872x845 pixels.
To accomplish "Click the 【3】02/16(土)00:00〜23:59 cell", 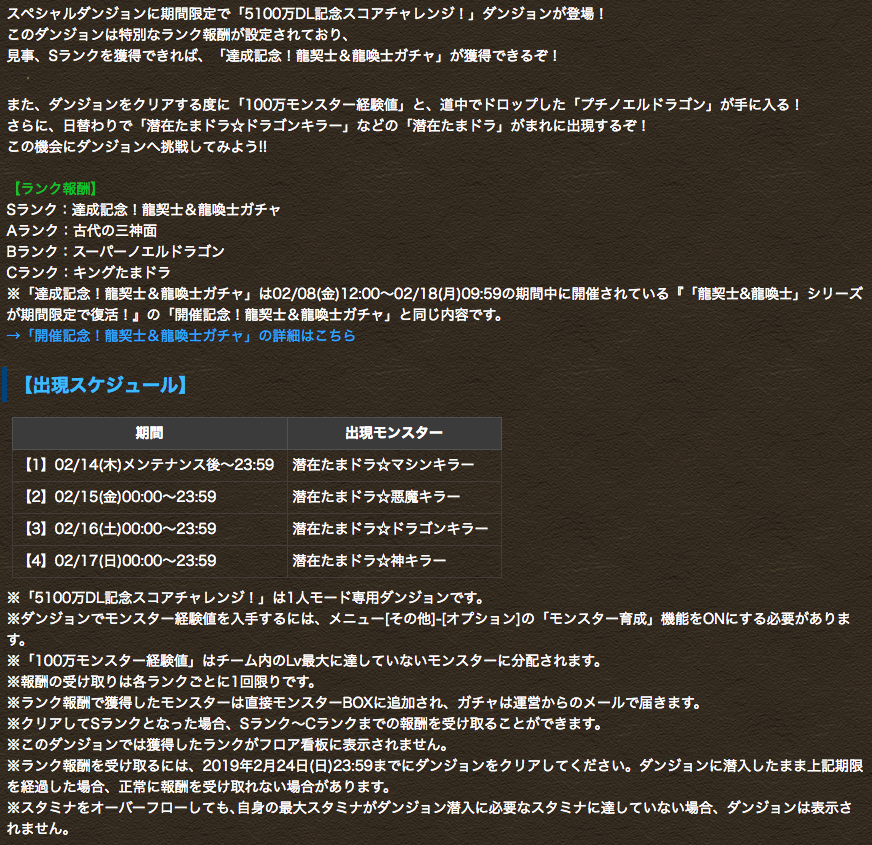I will pos(150,528).
